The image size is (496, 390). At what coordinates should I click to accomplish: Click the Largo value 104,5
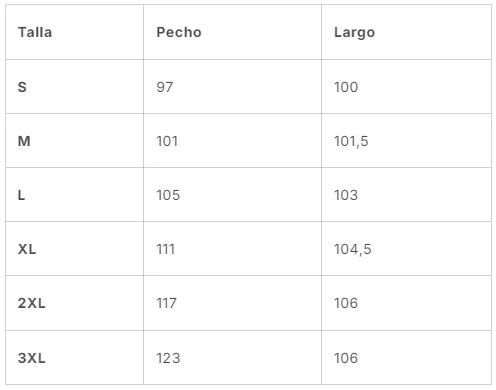pyautogui.click(x=353, y=249)
